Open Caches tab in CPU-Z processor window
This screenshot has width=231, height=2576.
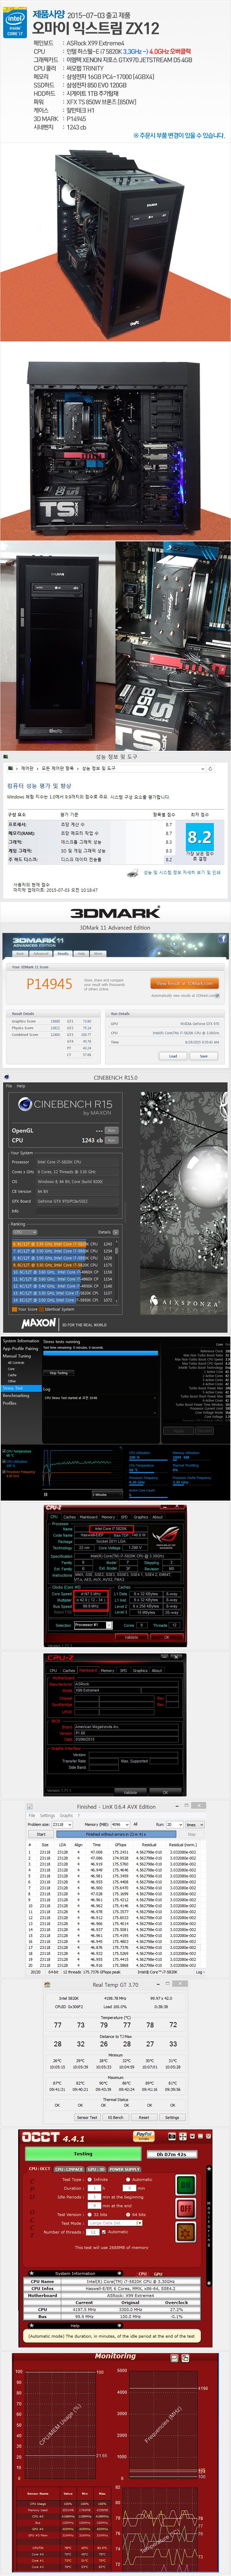69,1517
